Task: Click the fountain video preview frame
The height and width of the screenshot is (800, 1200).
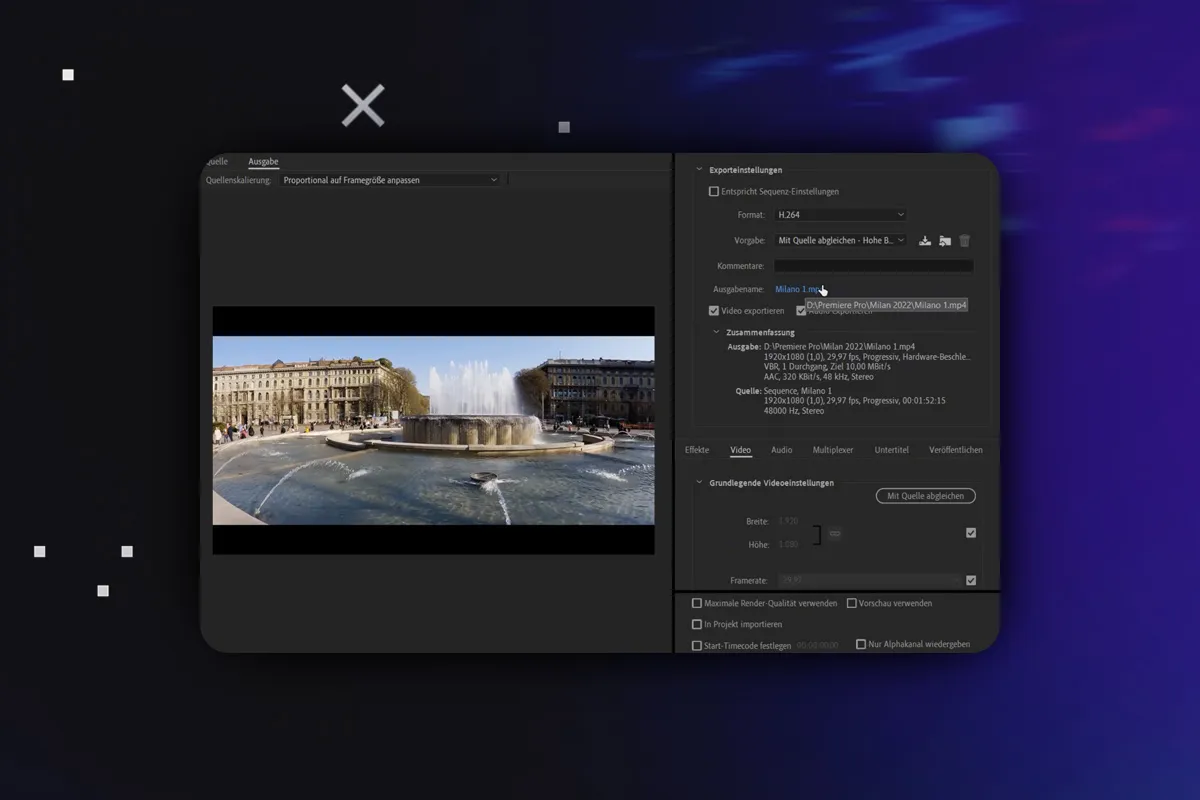Action: [433, 430]
